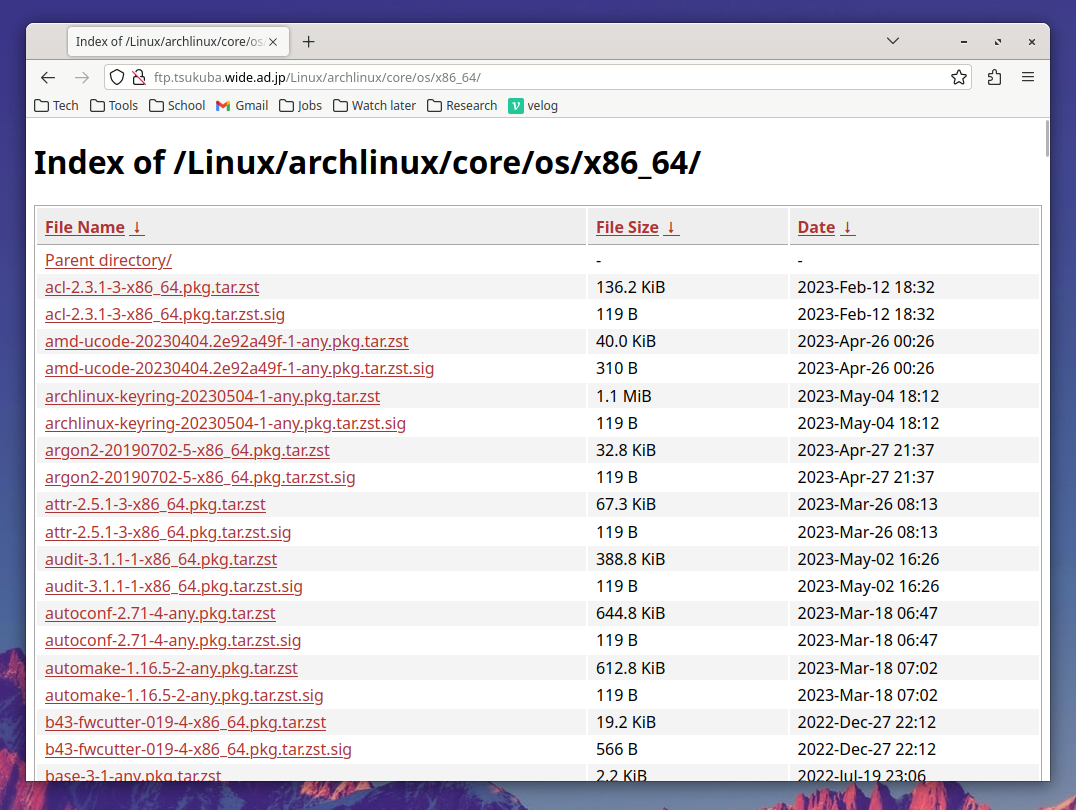Viewport: 1076px width, 810px height.
Task: Click the browser forward arrow
Action: pyautogui.click(x=82, y=78)
